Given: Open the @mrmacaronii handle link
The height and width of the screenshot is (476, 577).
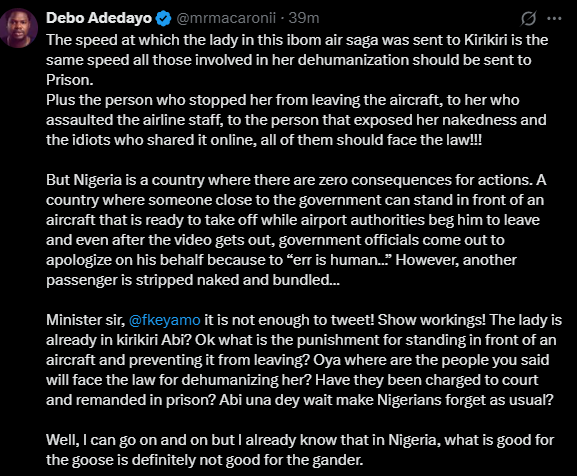Looking at the screenshot, I should point(226,18).
